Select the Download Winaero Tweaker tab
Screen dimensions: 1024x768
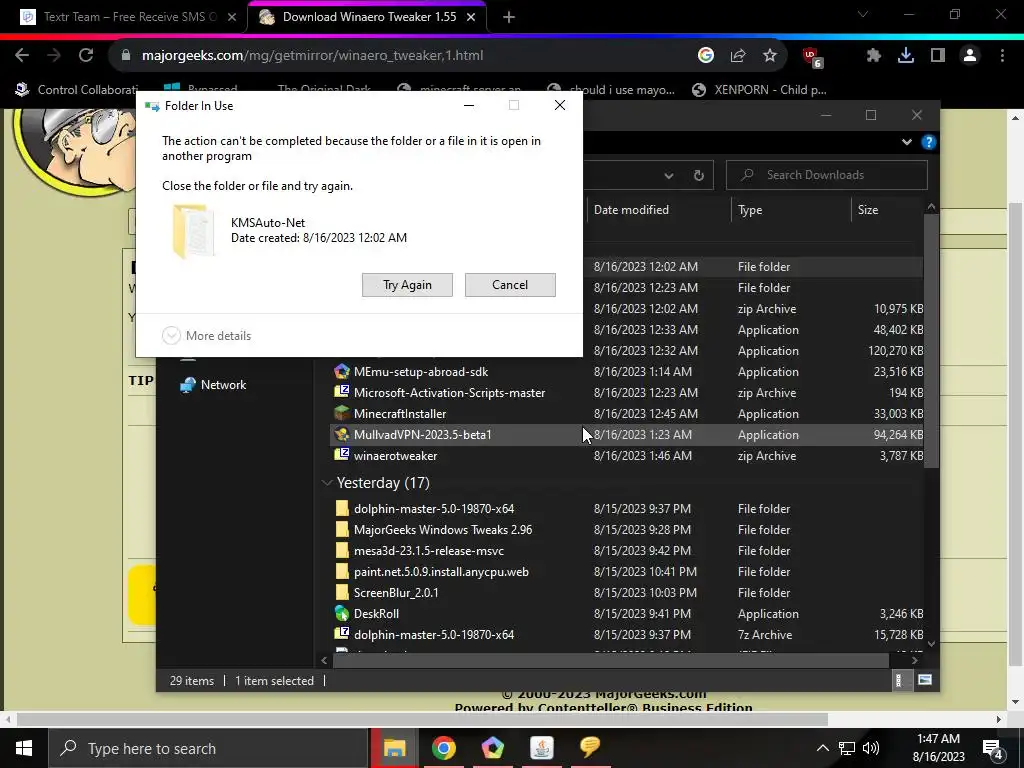click(369, 17)
